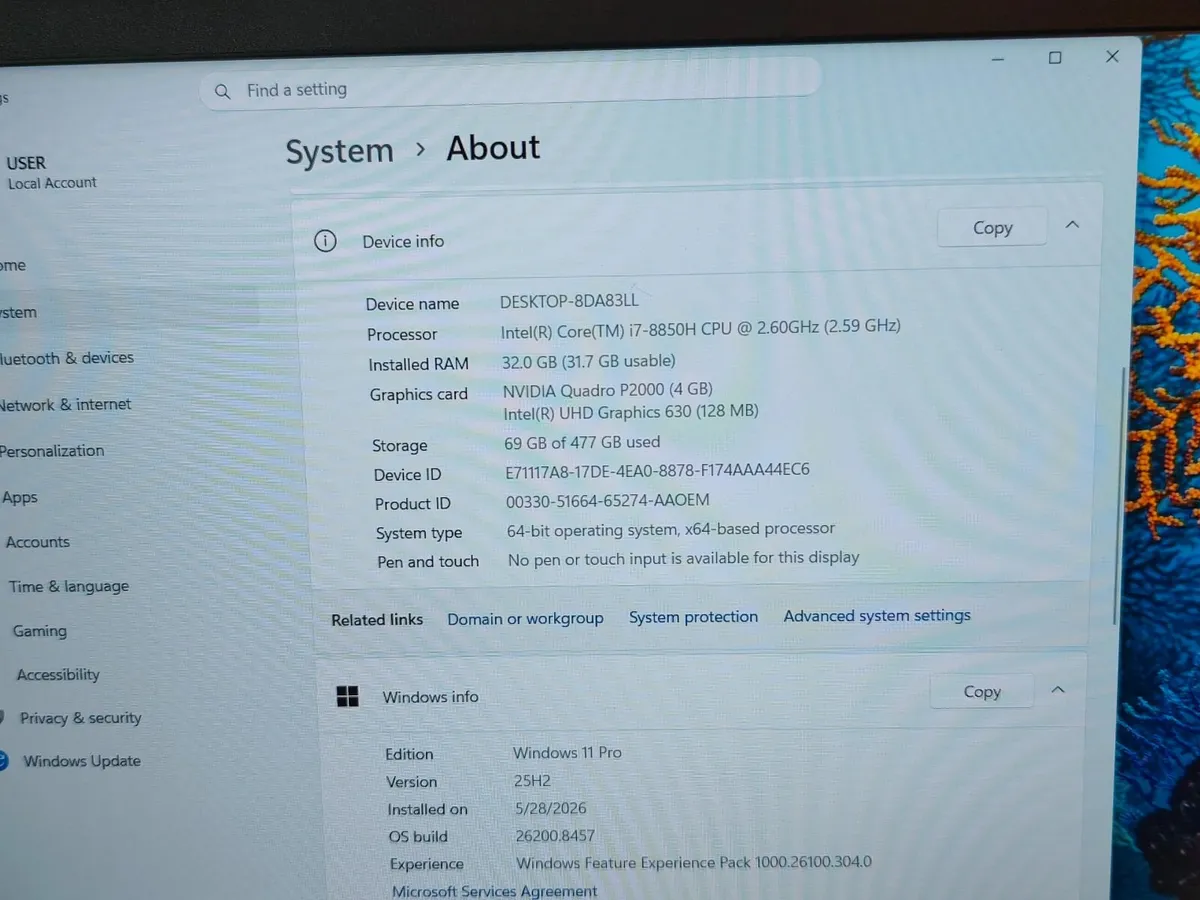1200x900 pixels.
Task: Click the Intel(R) UHD Graphics 630 entry
Action: [631, 412]
